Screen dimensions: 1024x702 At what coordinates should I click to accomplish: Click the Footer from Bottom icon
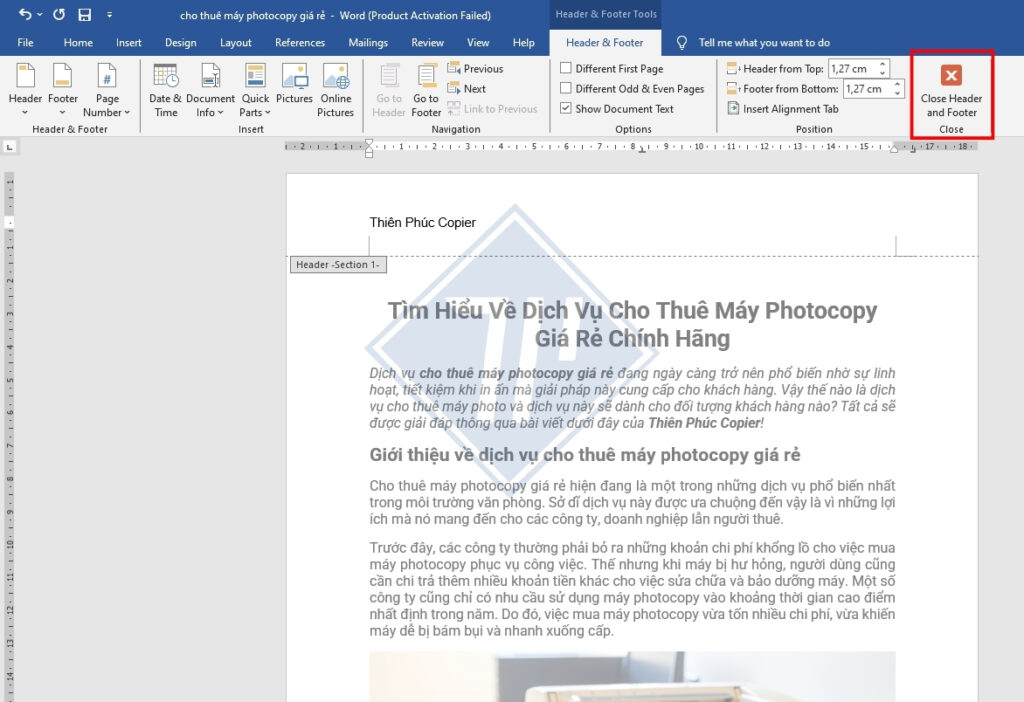[x=733, y=89]
